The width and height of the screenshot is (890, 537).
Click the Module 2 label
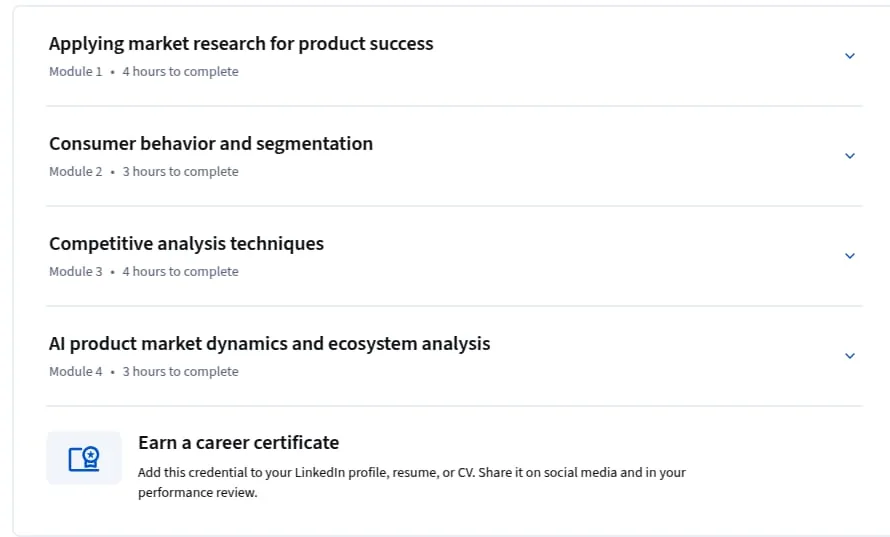pos(75,171)
